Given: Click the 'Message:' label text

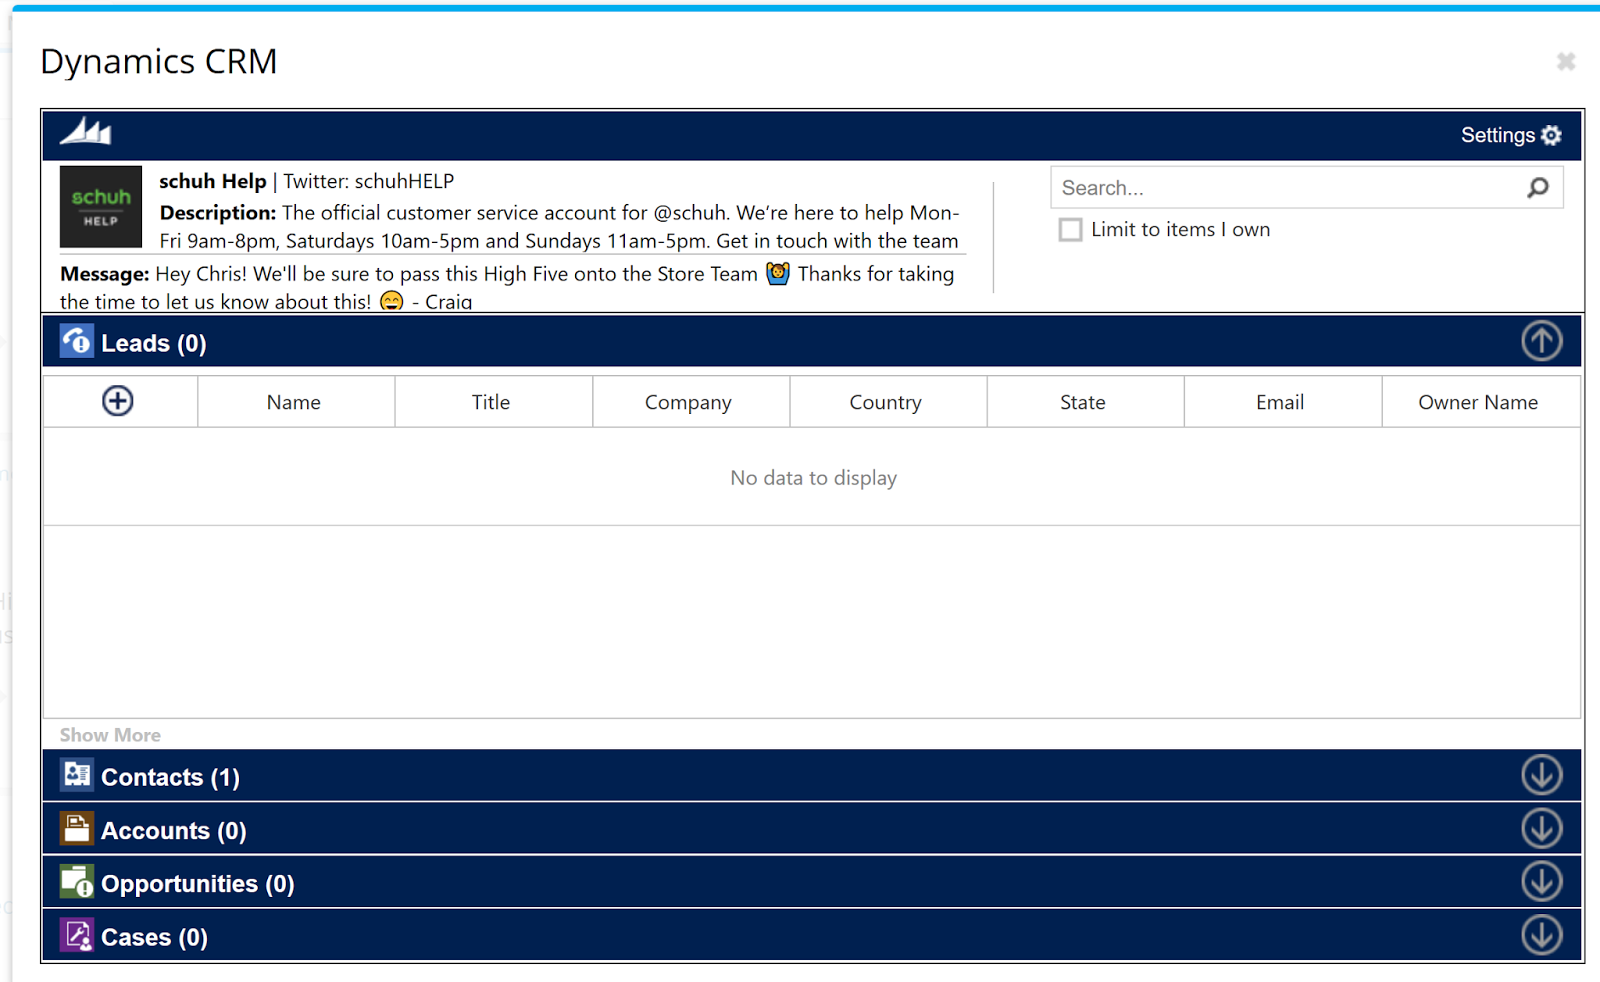Looking at the screenshot, I should (x=105, y=274).
